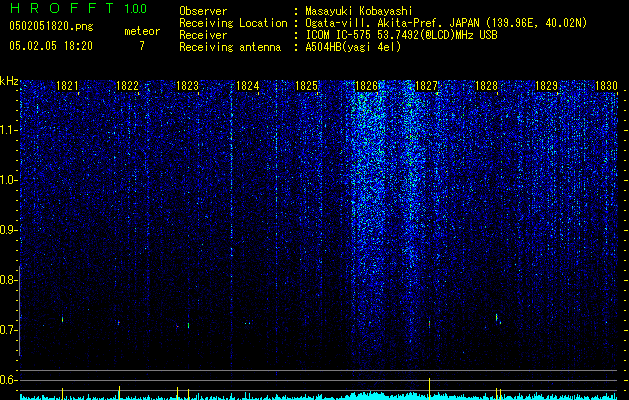Viewport: 629px width, 400px height.
Task: Click the 1826 time marker
Action: tap(366, 86)
